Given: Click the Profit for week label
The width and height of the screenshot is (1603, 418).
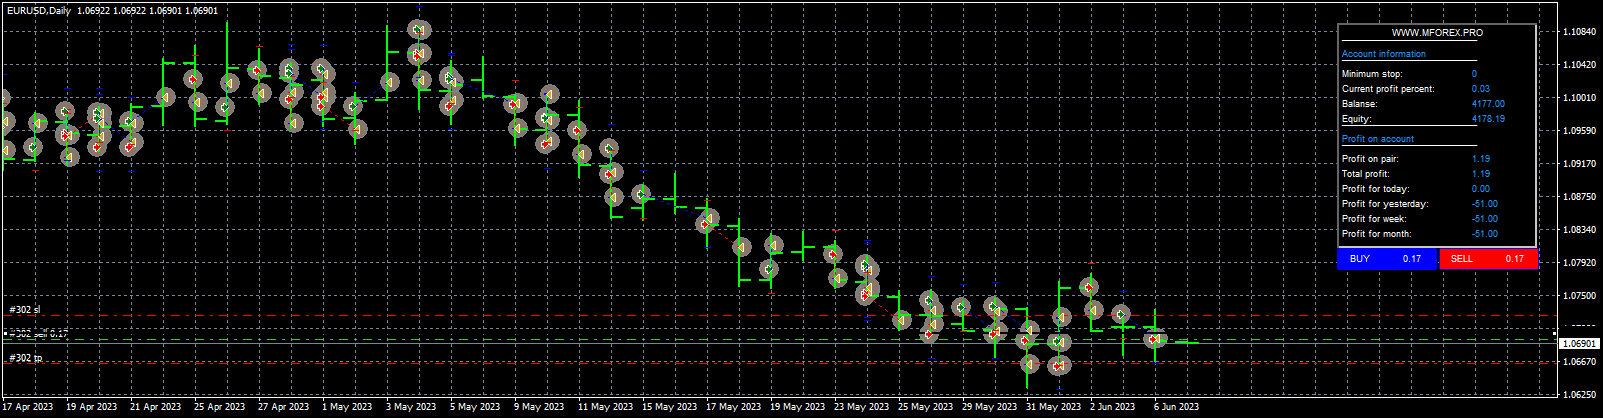Looking at the screenshot, I should (x=1375, y=219).
